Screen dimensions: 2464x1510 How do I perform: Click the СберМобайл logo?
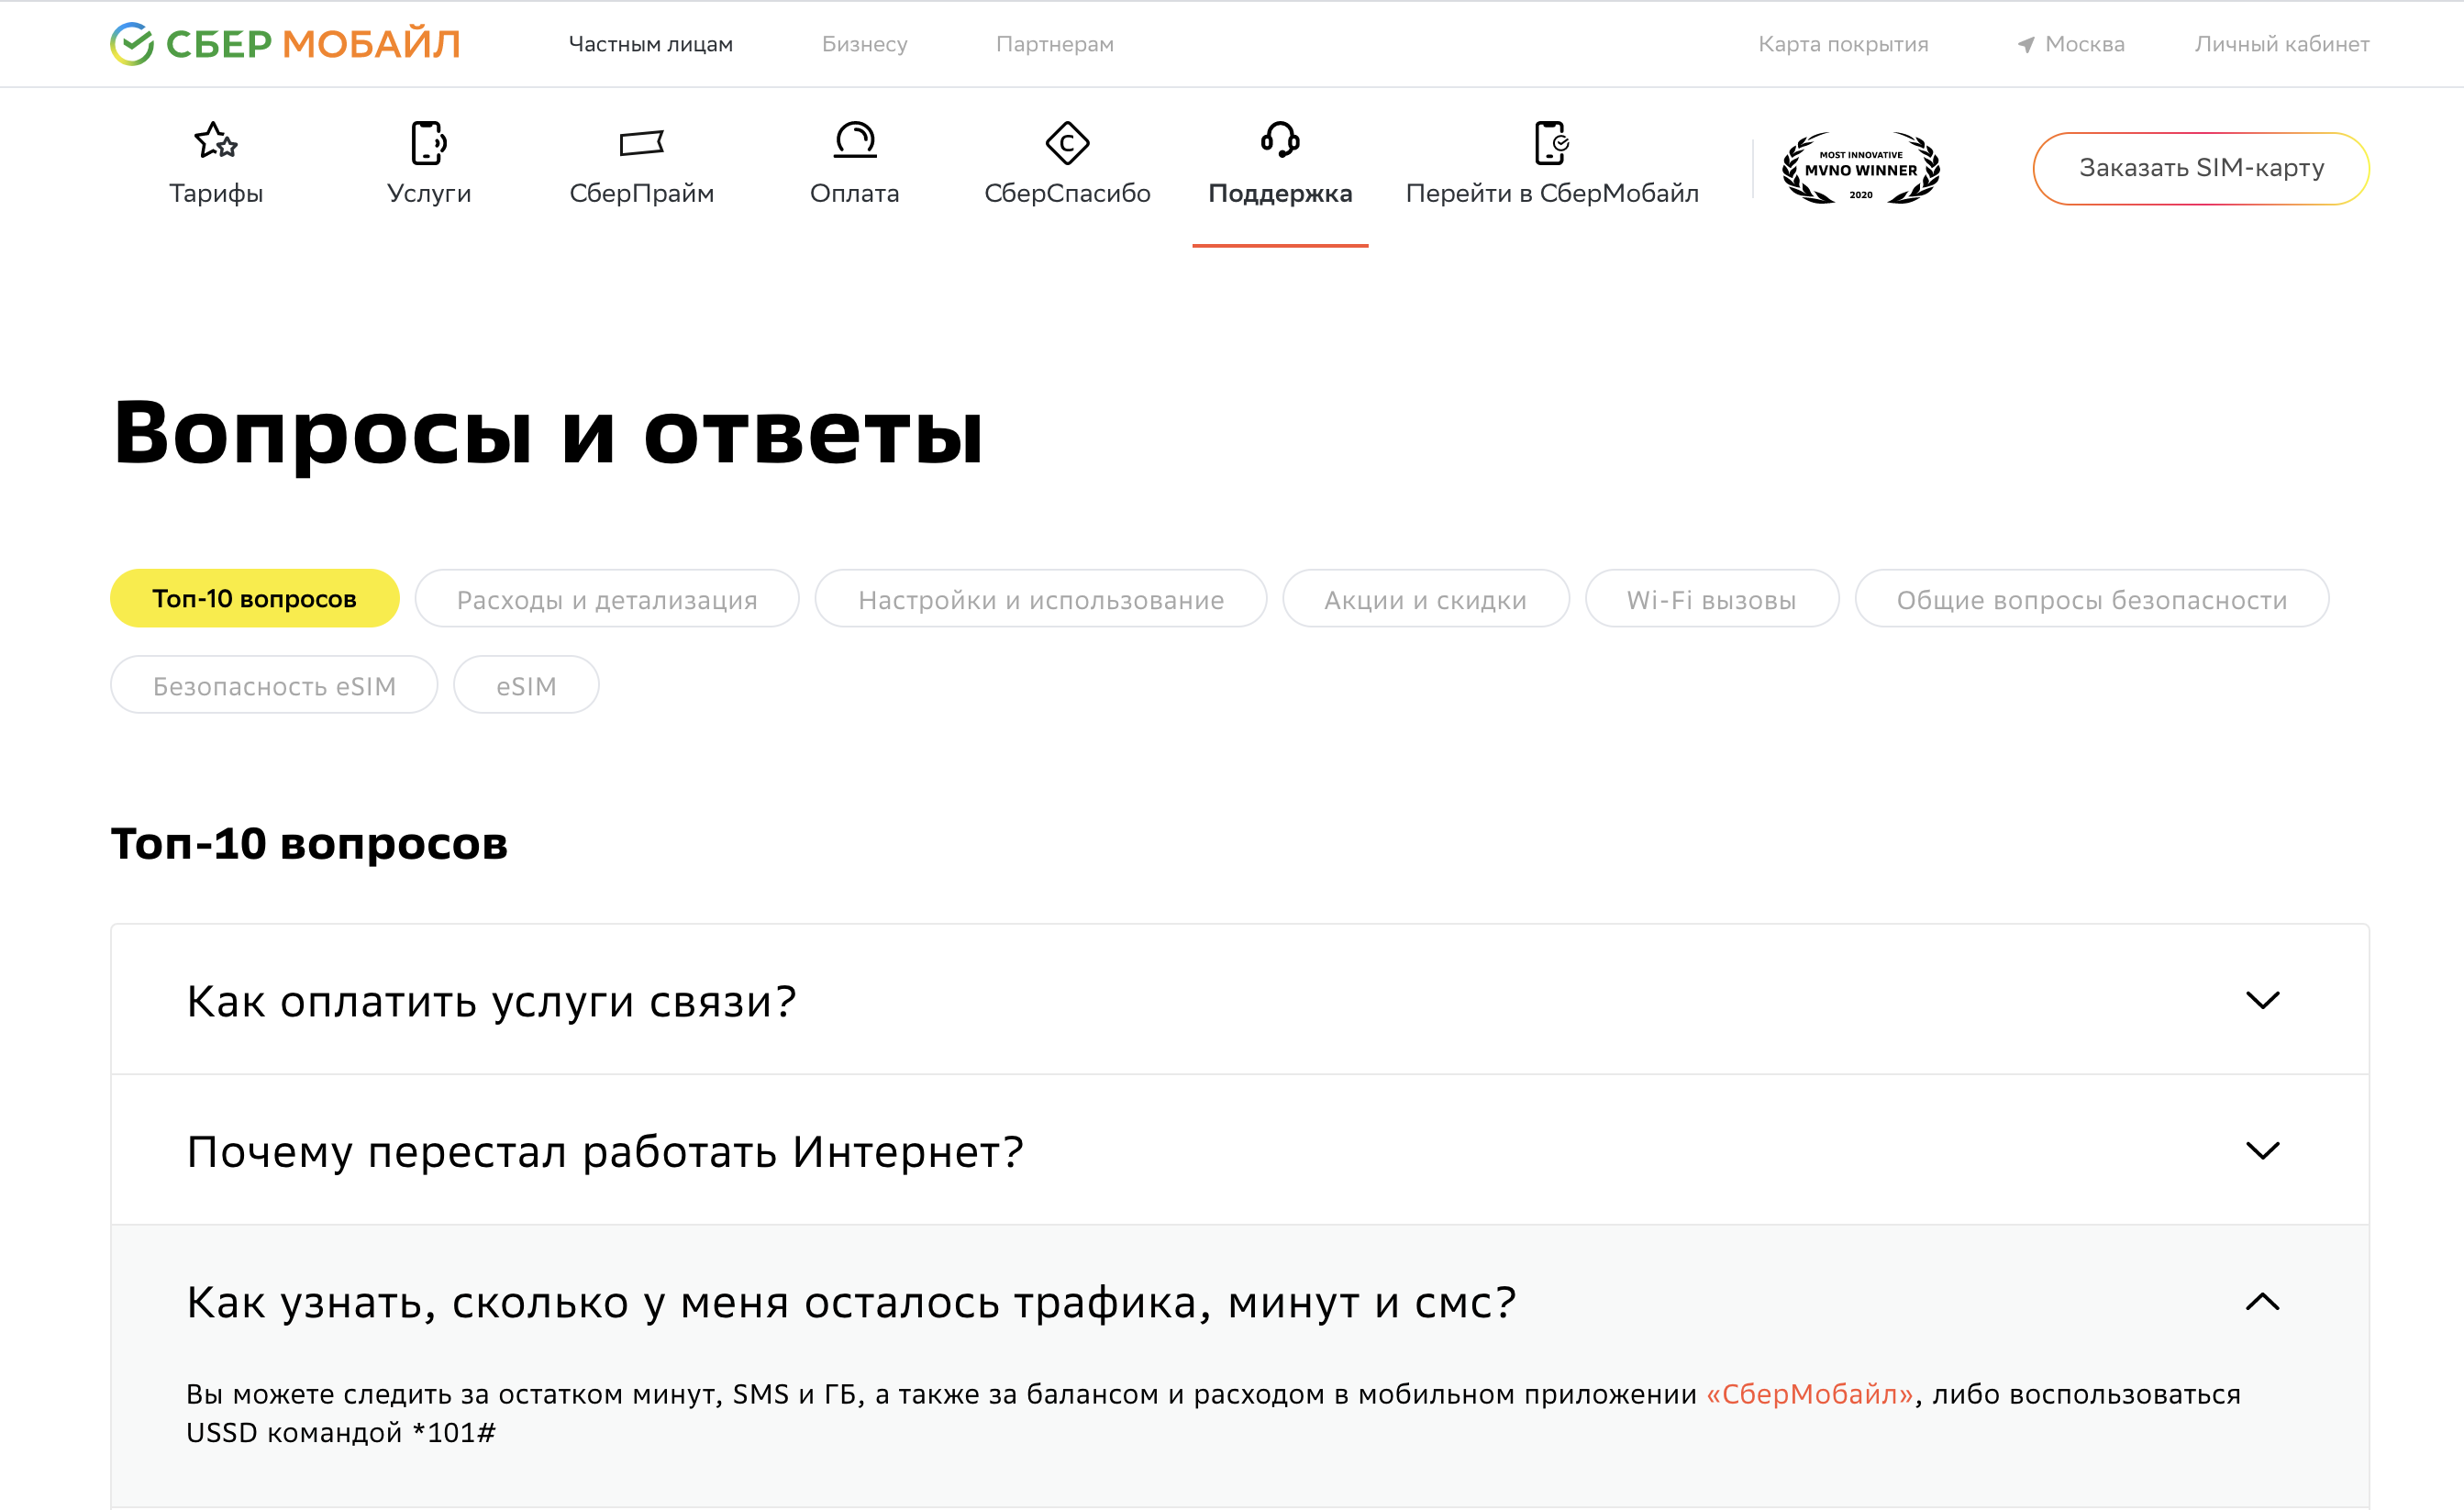click(284, 43)
